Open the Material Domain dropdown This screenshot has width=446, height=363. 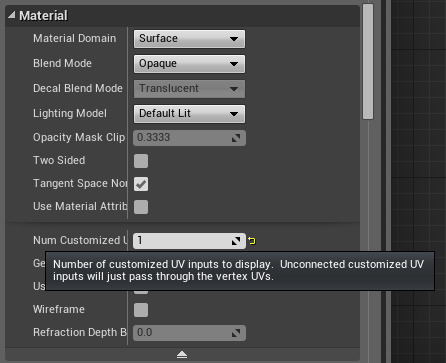point(189,39)
